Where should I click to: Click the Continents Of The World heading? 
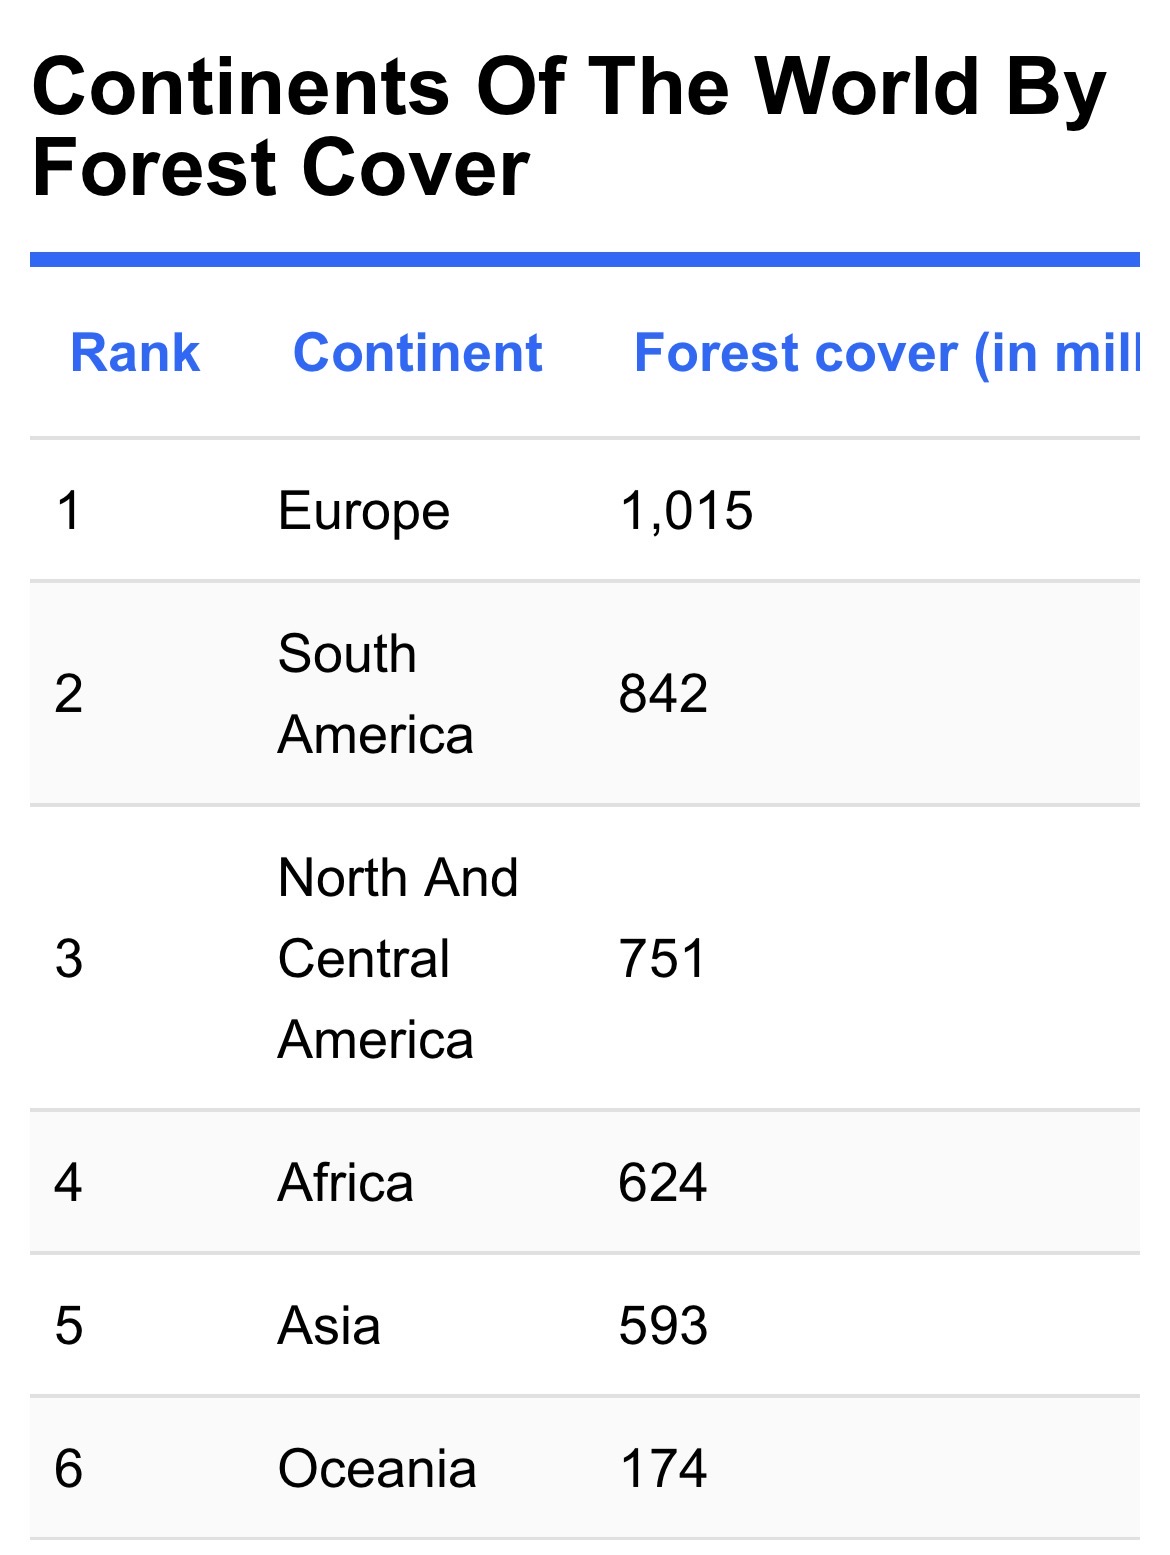click(569, 127)
